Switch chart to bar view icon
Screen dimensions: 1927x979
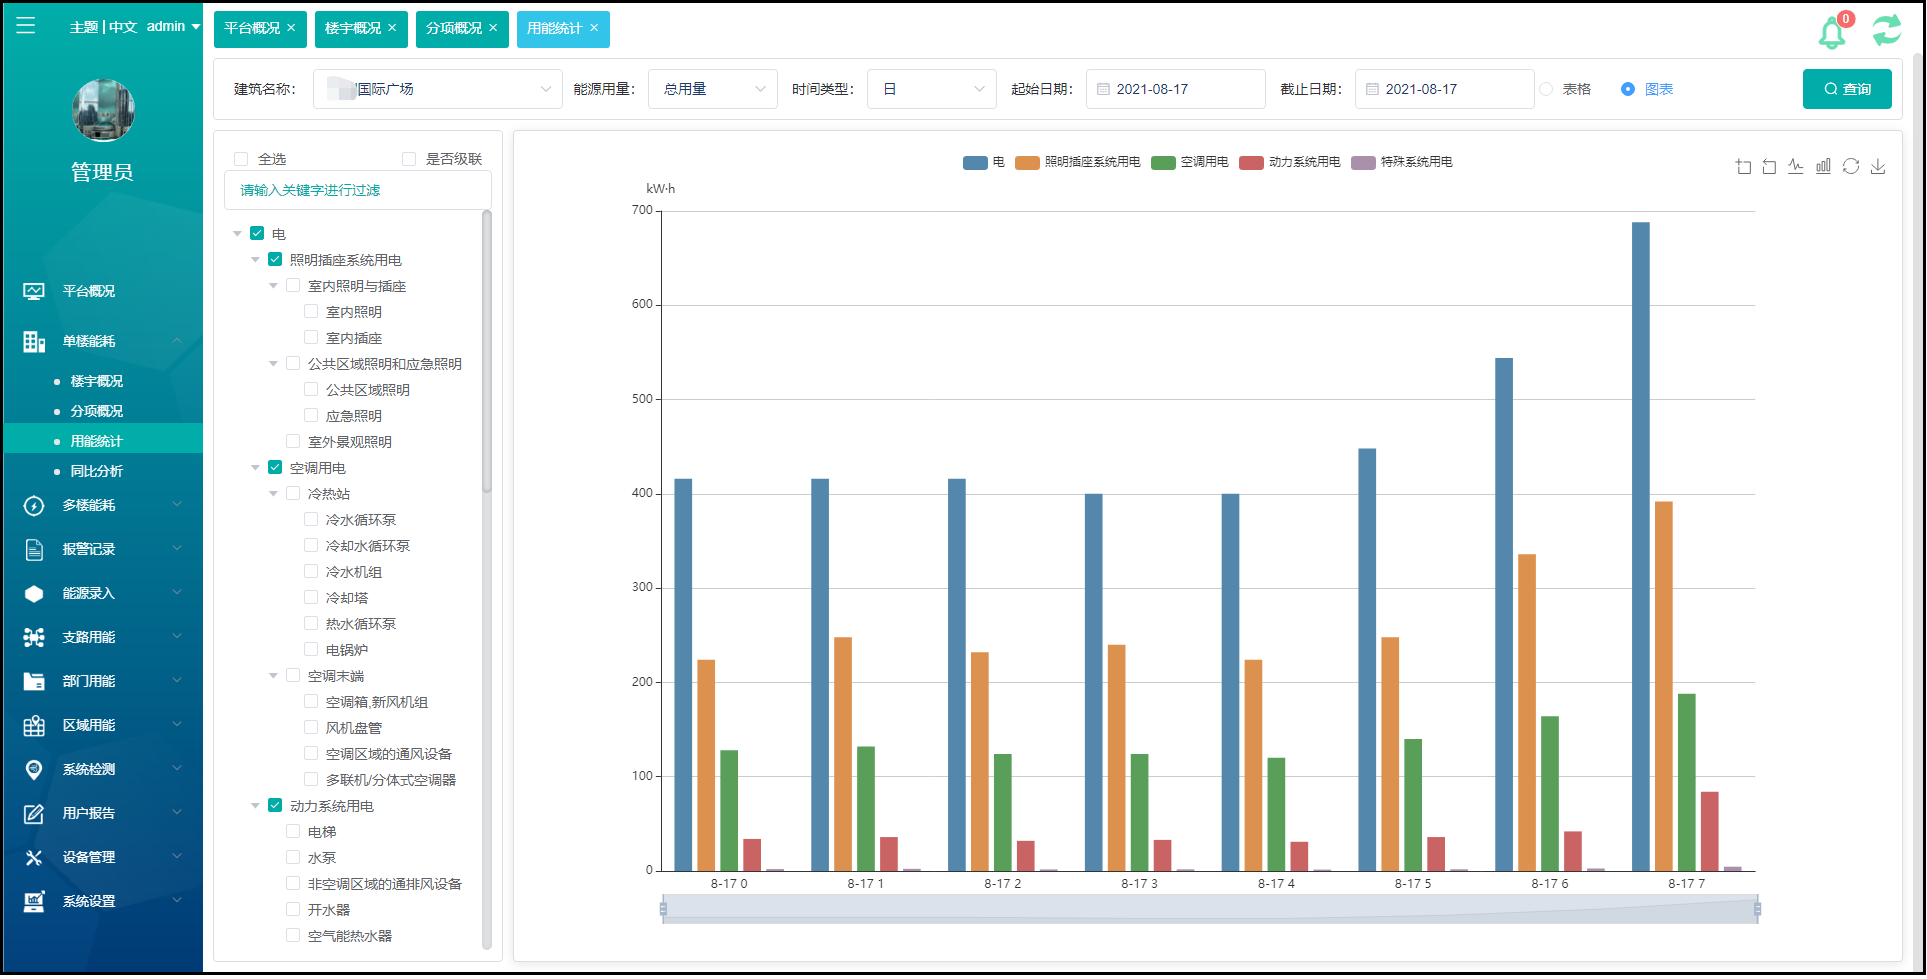point(1823,166)
